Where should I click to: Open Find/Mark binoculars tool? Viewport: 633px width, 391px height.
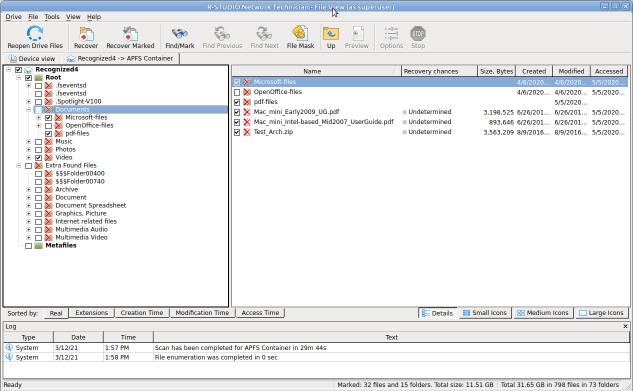(x=180, y=34)
